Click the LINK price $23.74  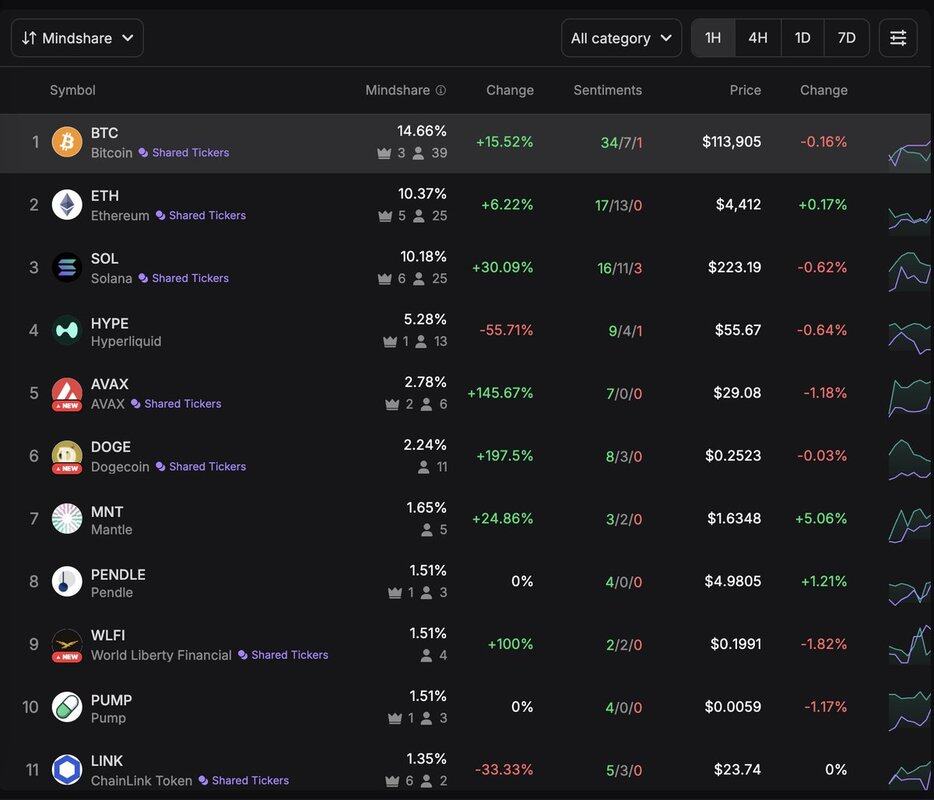(x=737, y=770)
